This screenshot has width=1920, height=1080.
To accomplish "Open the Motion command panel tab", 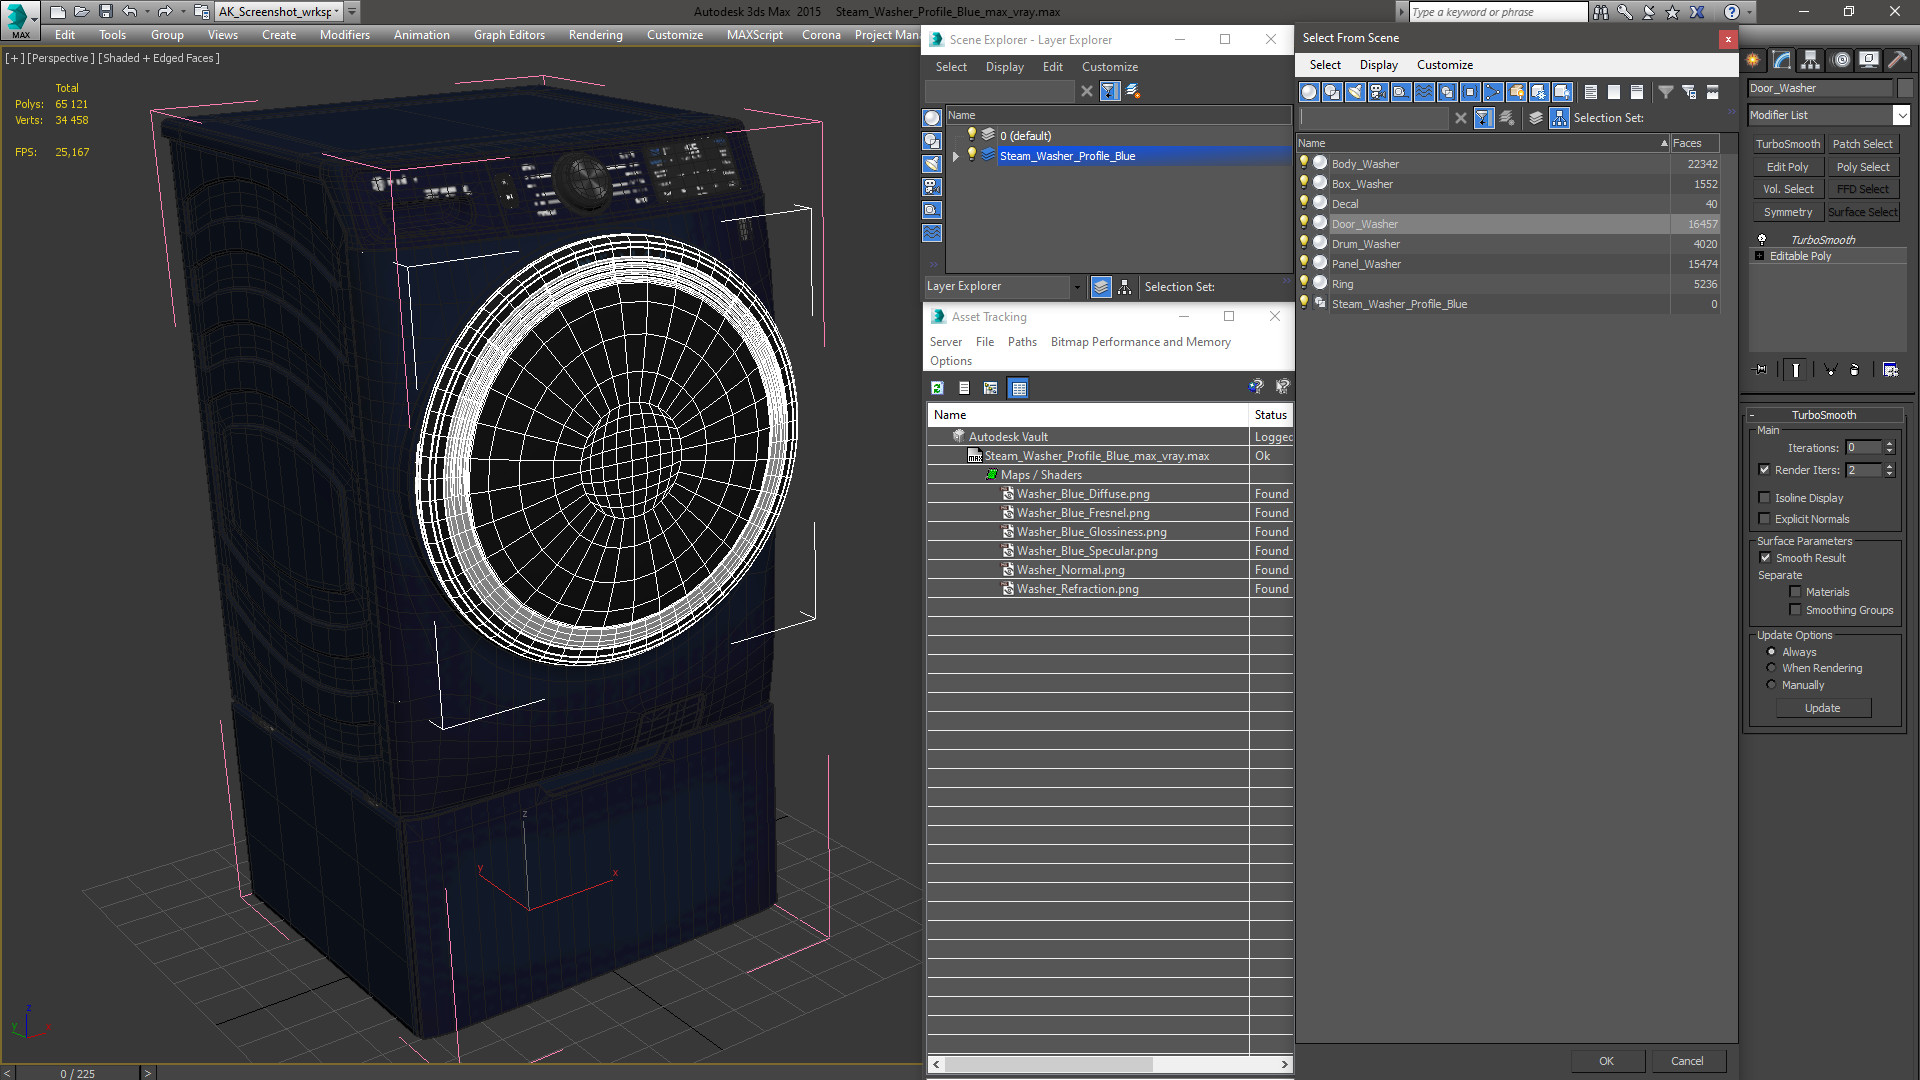I will [1841, 60].
